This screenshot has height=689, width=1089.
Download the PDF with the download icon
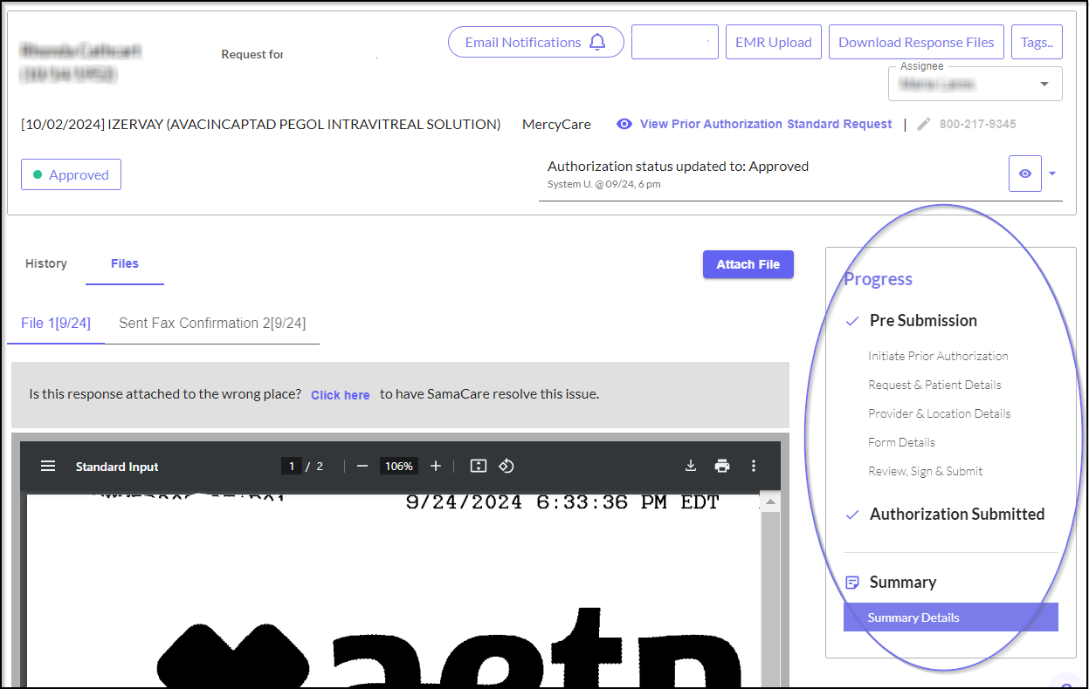[690, 466]
